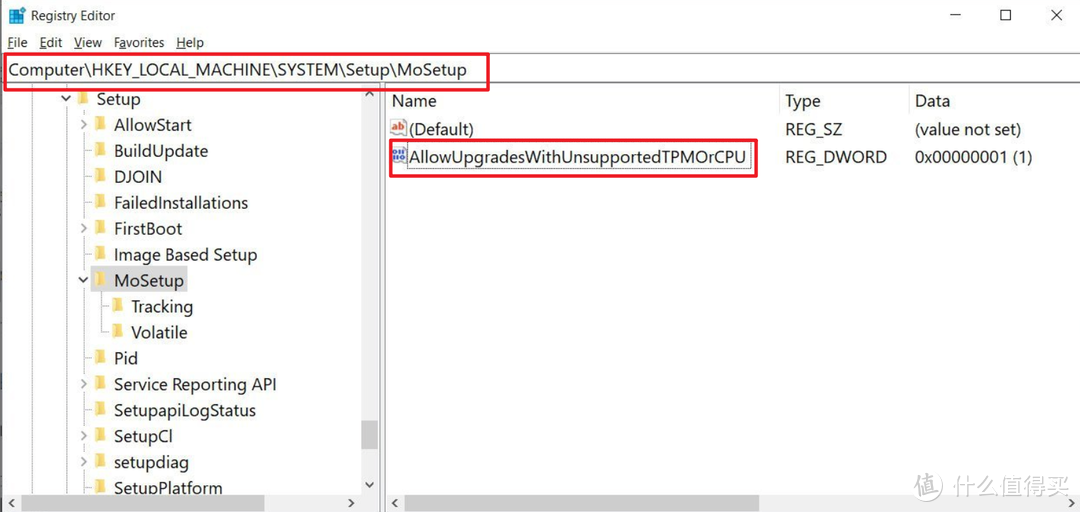Click tree pane scroll down arrow
1080x512 pixels.
369,485
